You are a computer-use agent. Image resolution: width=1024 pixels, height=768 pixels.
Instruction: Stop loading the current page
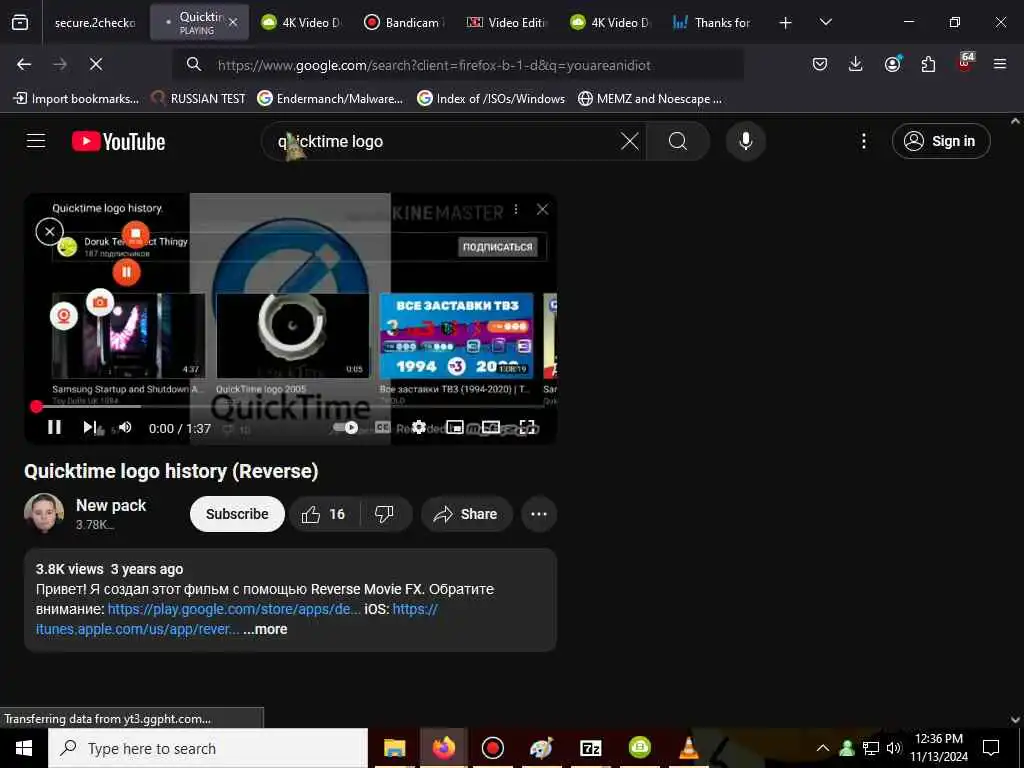pos(96,64)
